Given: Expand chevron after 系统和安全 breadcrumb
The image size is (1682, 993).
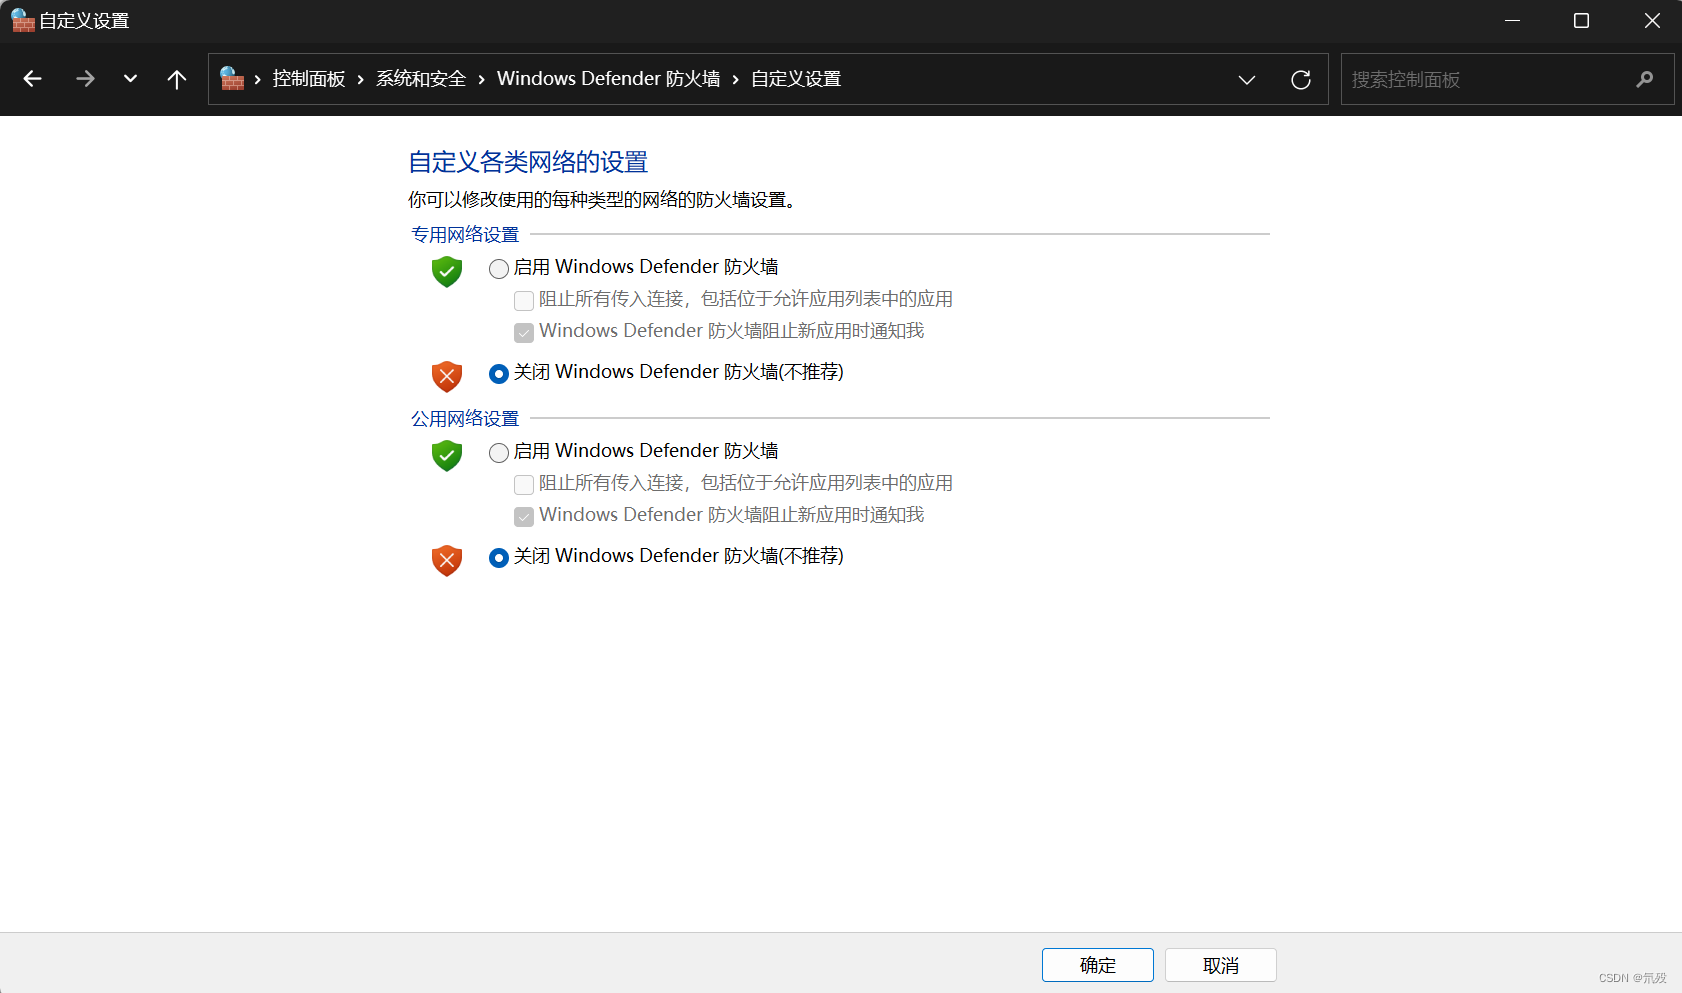Looking at the screenshot, I should (x=482, y=80).
